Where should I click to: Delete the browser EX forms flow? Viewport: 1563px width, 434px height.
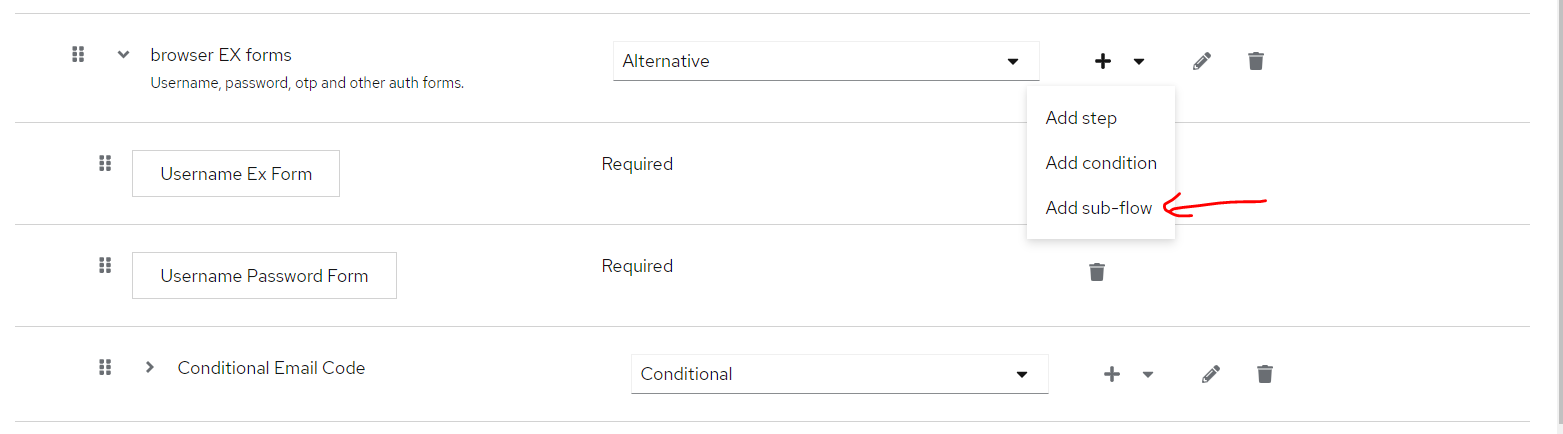pyautogui.click(x=1256, y=61)
